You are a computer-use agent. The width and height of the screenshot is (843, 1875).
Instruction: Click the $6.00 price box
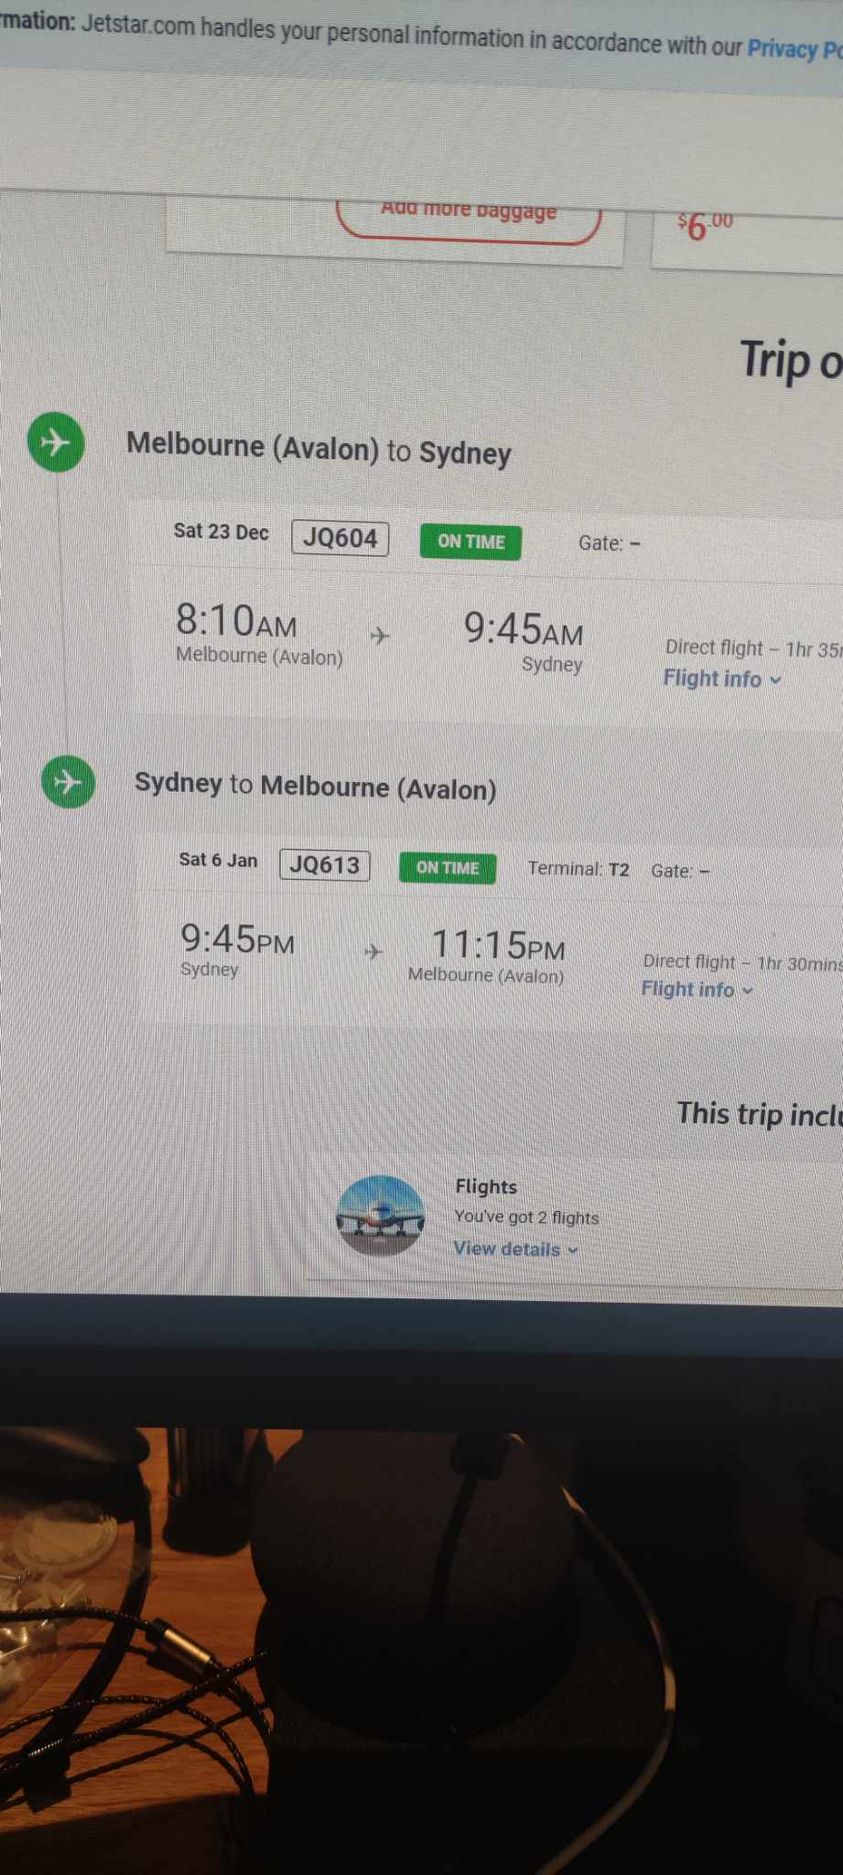click(747, 238)
